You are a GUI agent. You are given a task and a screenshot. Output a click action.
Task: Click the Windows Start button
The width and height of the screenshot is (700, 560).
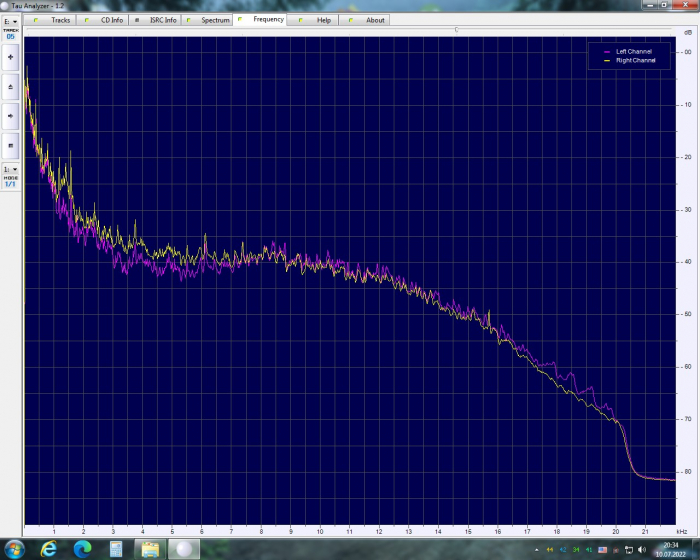(14, 549)
